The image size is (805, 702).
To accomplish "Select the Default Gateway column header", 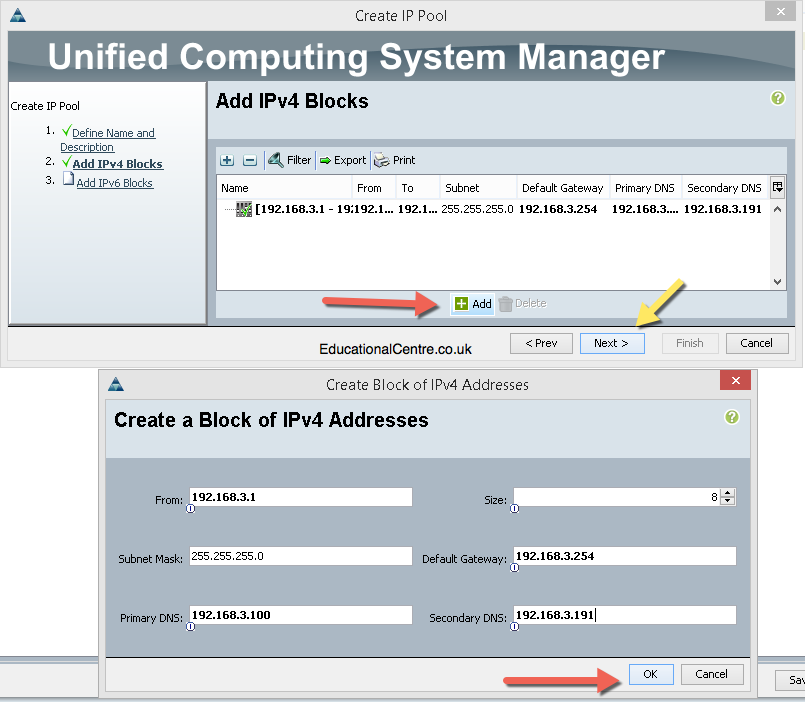I will point(562,187).
